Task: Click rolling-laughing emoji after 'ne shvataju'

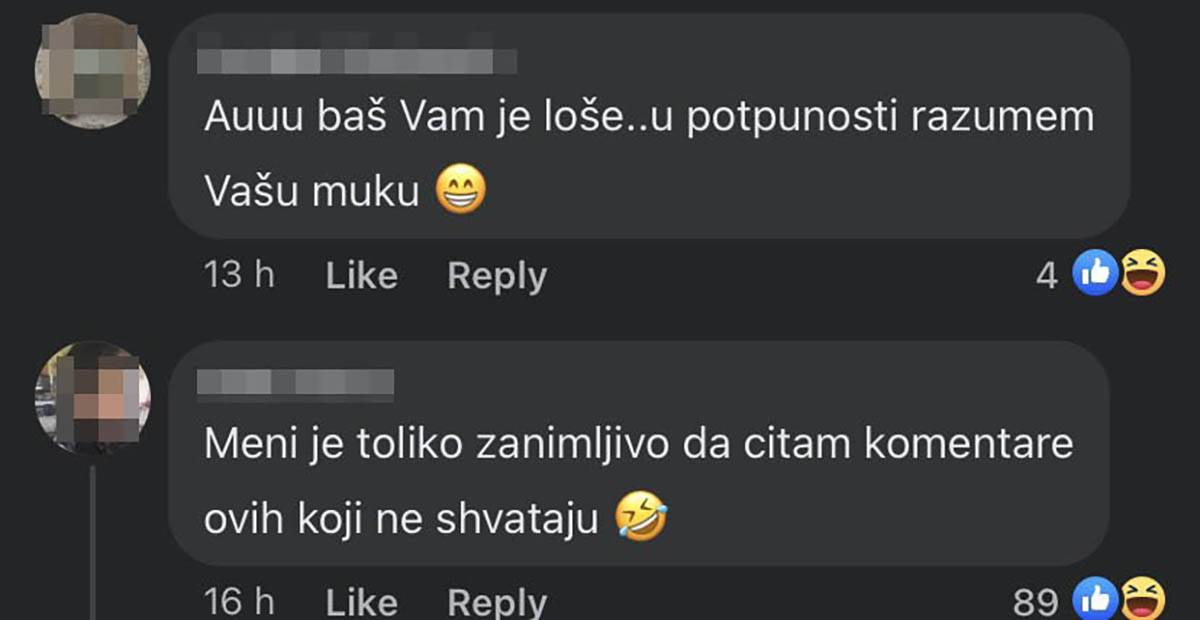Action: 641,517
